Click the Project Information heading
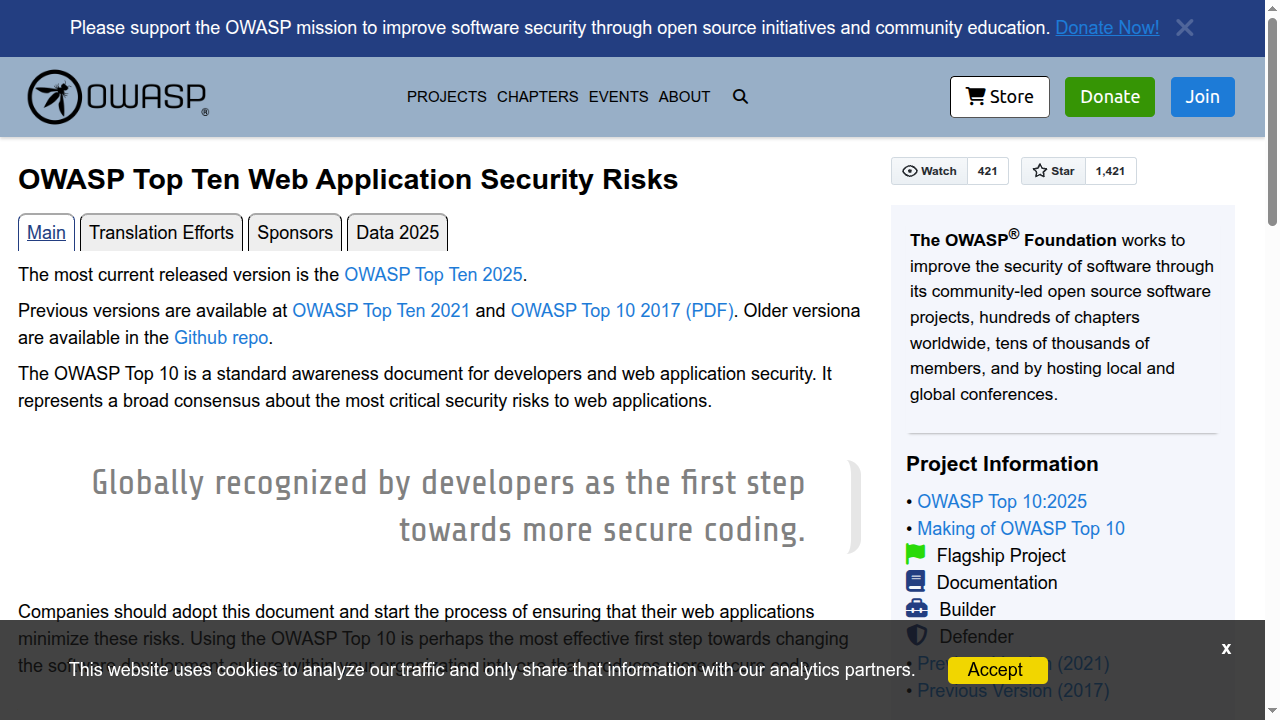 coord(1002,464)
